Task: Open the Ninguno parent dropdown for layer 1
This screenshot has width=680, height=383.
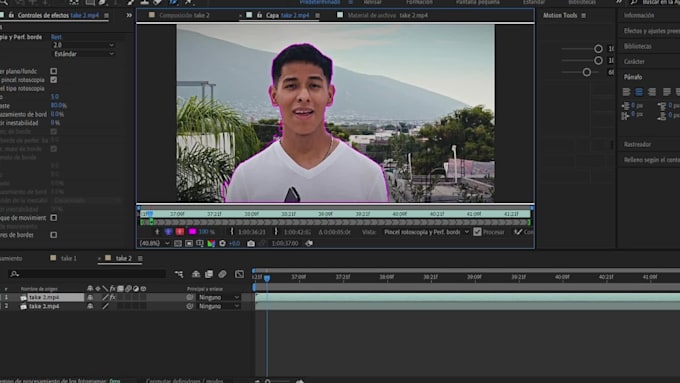Action: point(219,298)
